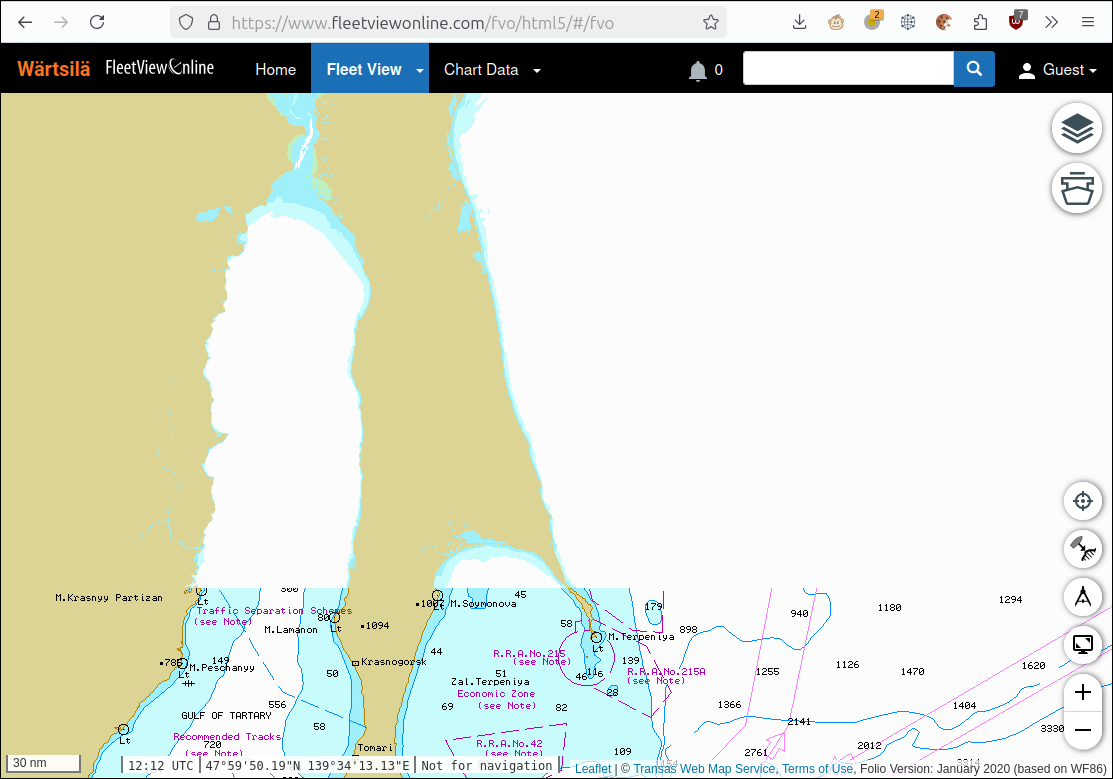Viewport: 1113px width, 779px height.
Task: Zoom in on the chart
Action: tap(1082, 692)
